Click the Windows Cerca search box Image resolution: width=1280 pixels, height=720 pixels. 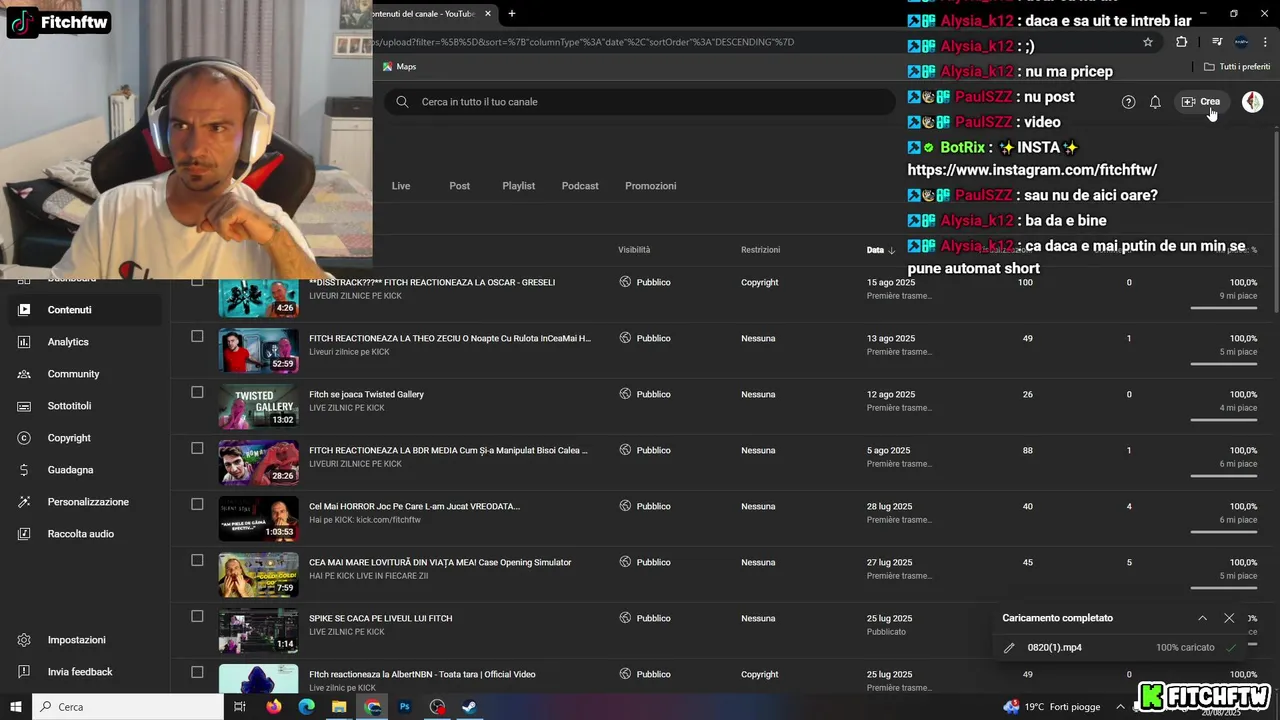(128, 707)
